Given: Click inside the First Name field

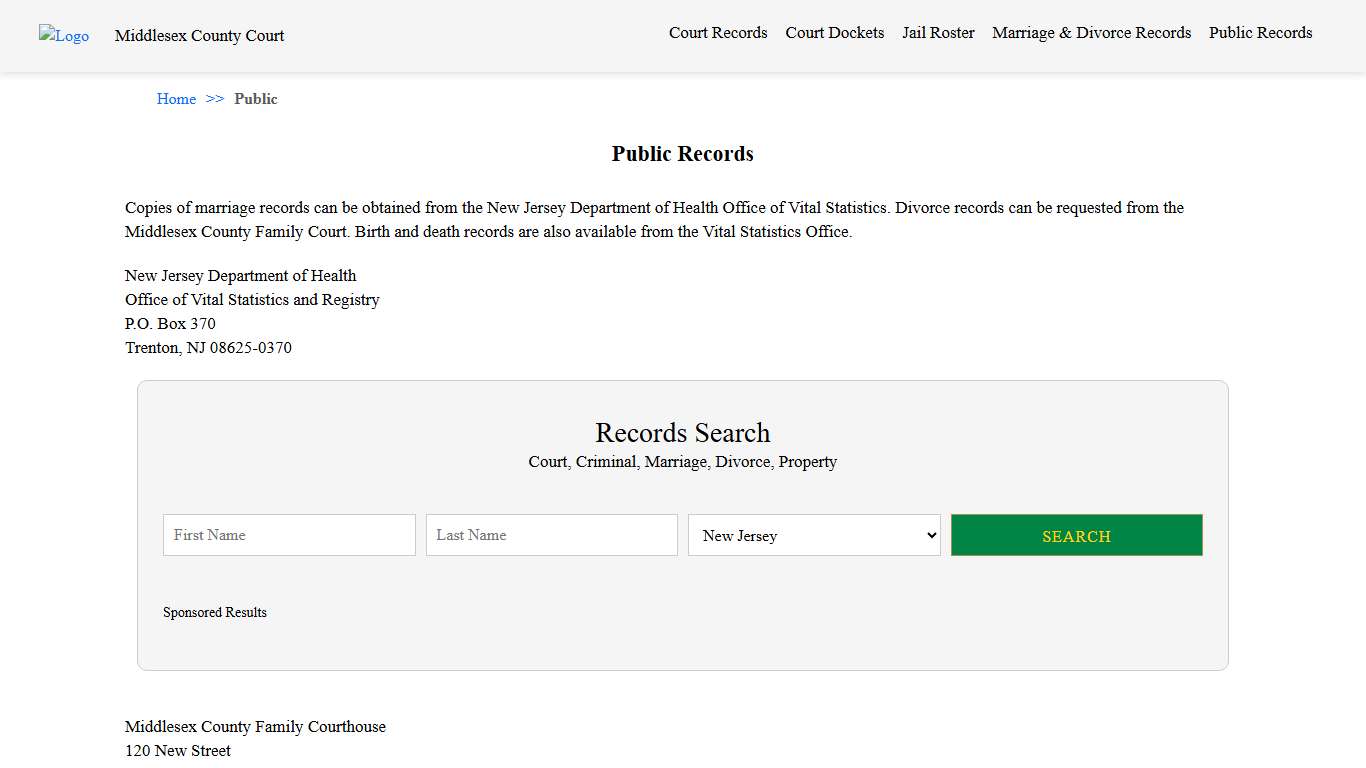Looking at the screenshot, I should [x=288, y=535].
